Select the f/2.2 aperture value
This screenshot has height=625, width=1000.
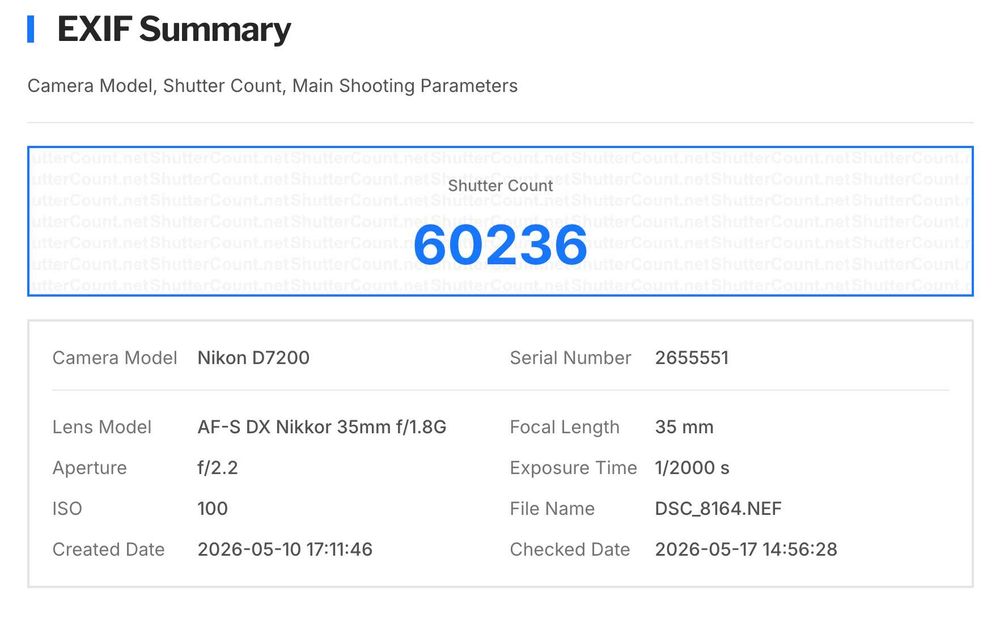pyautogui.click(x=217, y=467)
